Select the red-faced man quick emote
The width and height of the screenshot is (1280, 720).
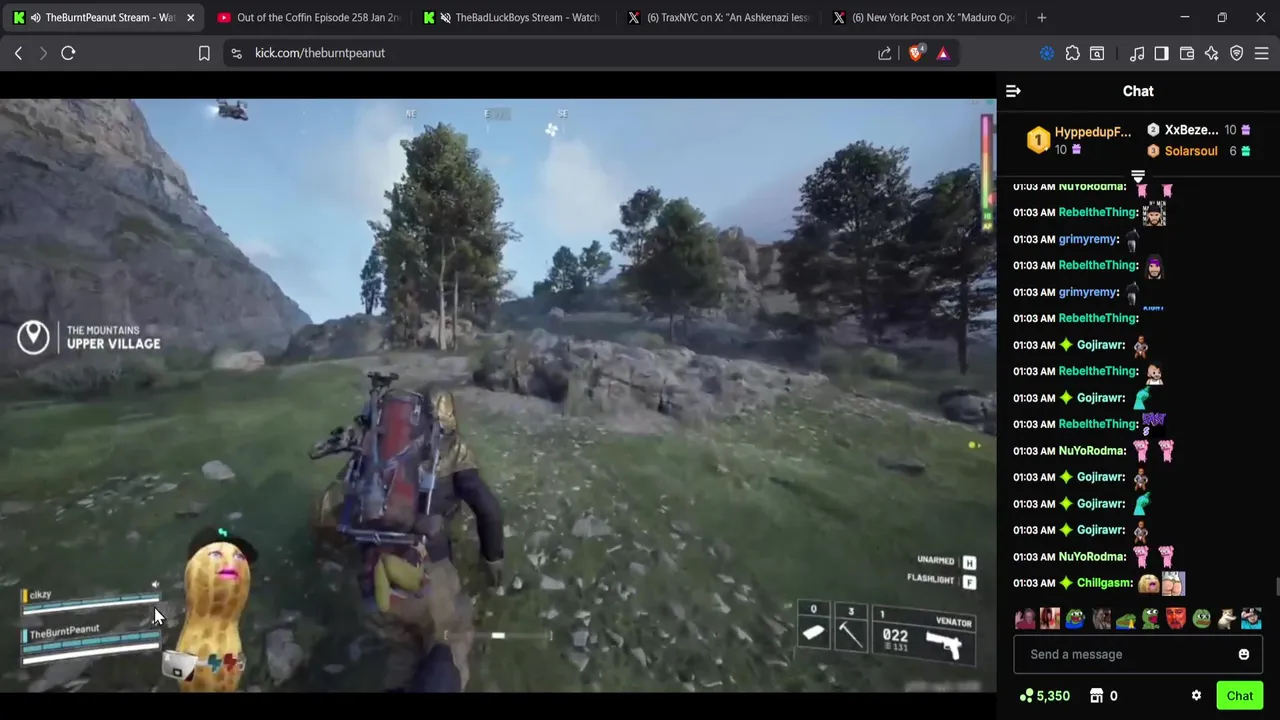[1176, 619]
